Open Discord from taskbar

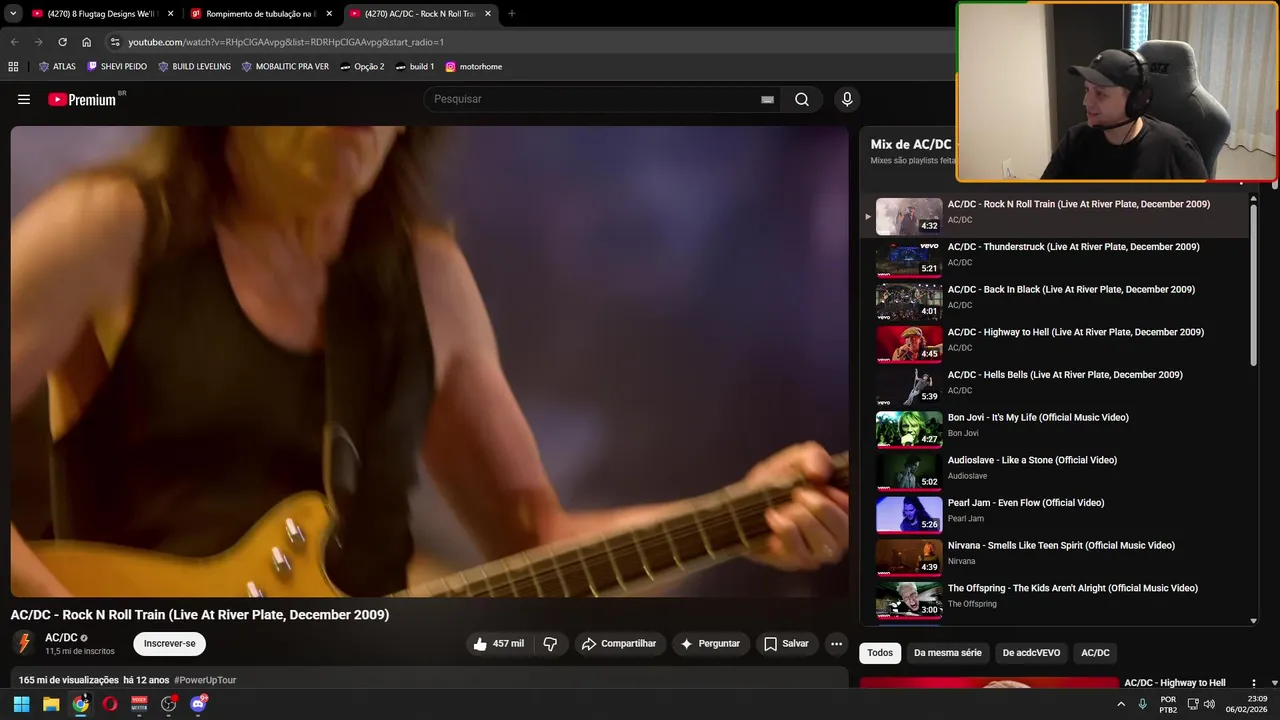[198, 704]
